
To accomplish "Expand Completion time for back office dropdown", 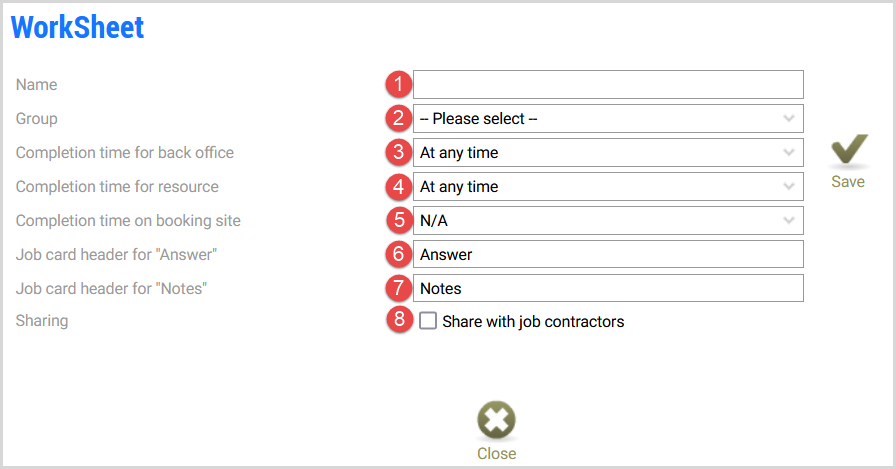I will pyautogui.click(x=608, y=153).
